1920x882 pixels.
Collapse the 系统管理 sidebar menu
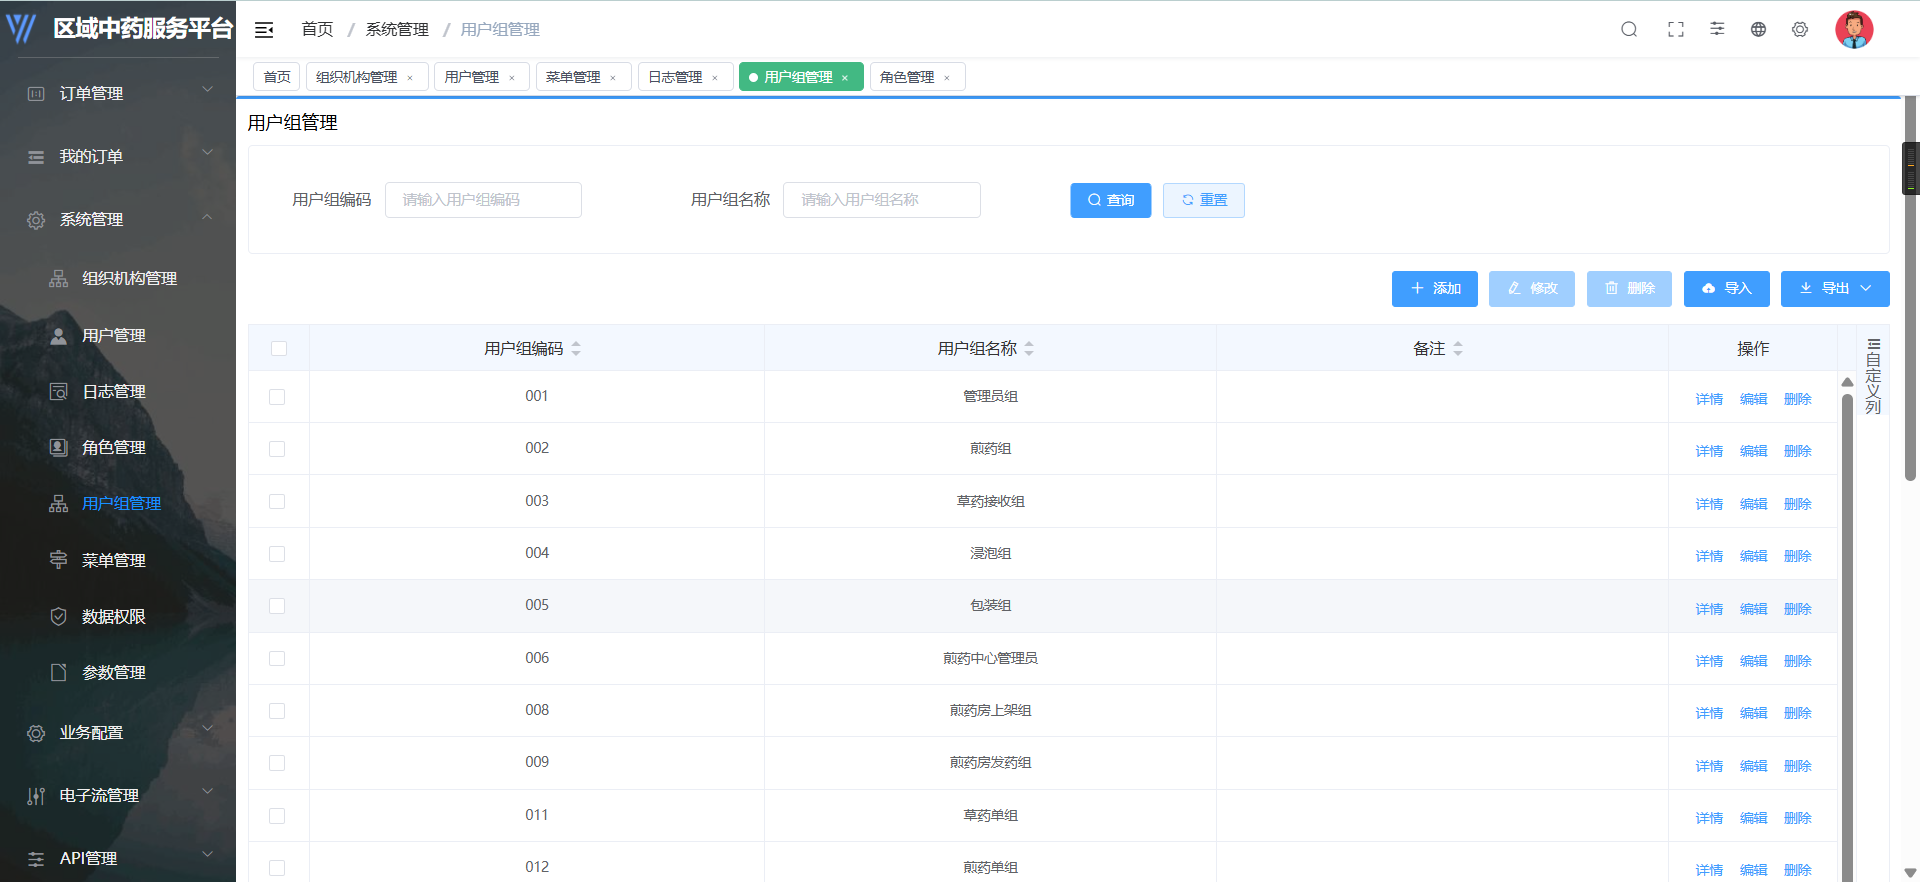[x=208, y=217]
